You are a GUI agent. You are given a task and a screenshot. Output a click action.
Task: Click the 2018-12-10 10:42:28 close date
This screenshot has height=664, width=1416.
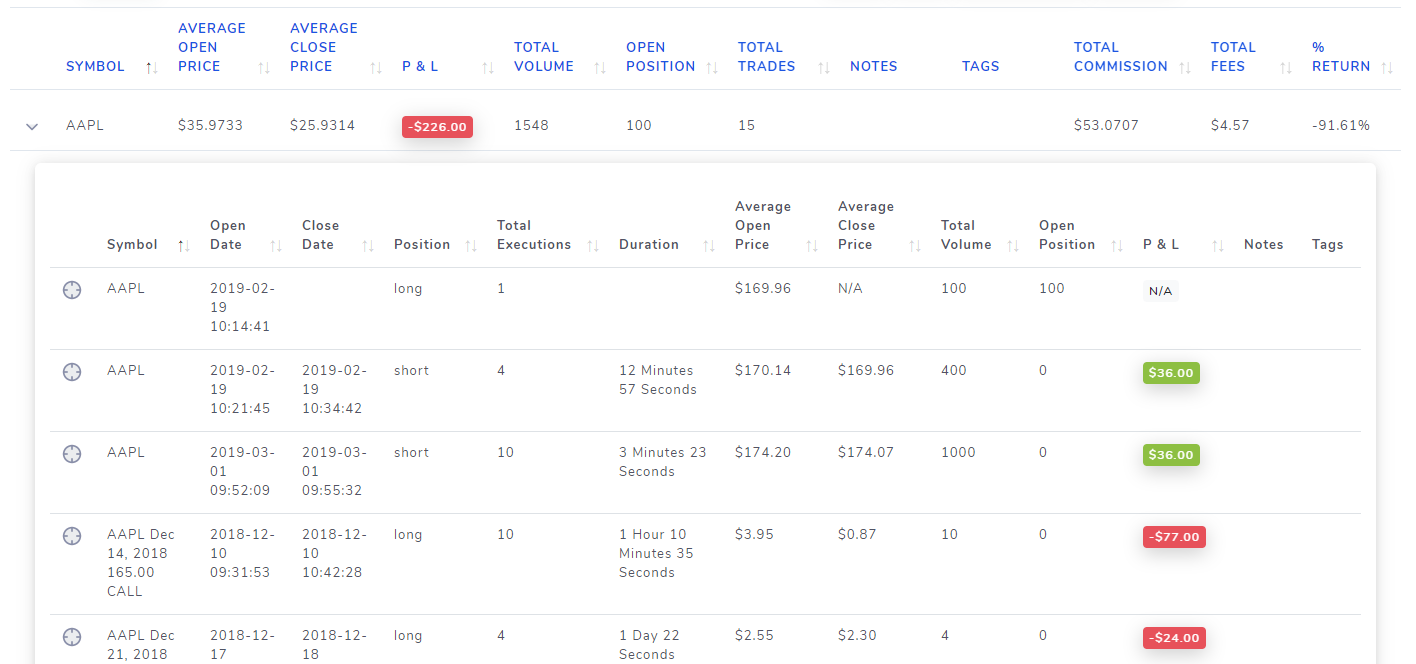coord(335,554)
